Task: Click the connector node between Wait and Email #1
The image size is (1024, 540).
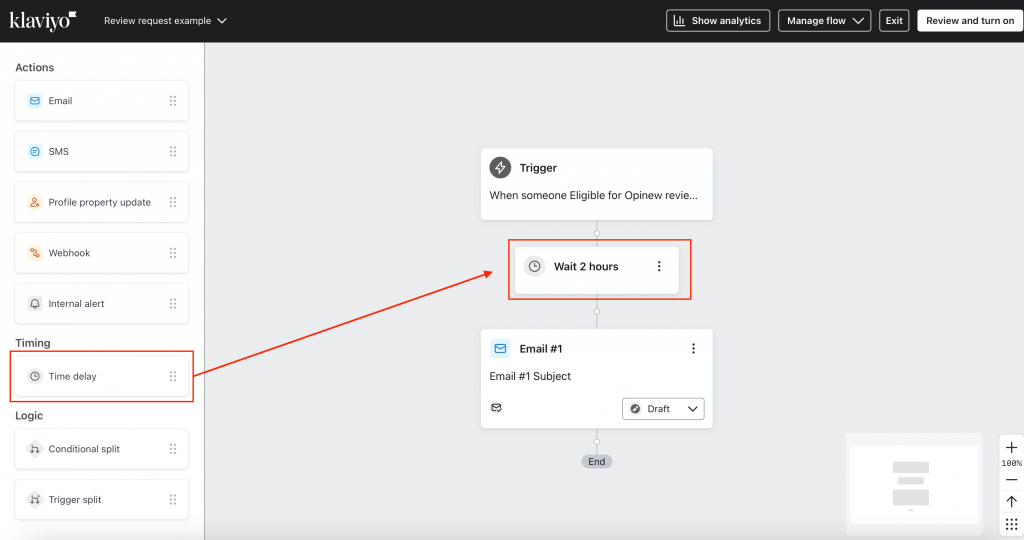Action: pos(597,311)
